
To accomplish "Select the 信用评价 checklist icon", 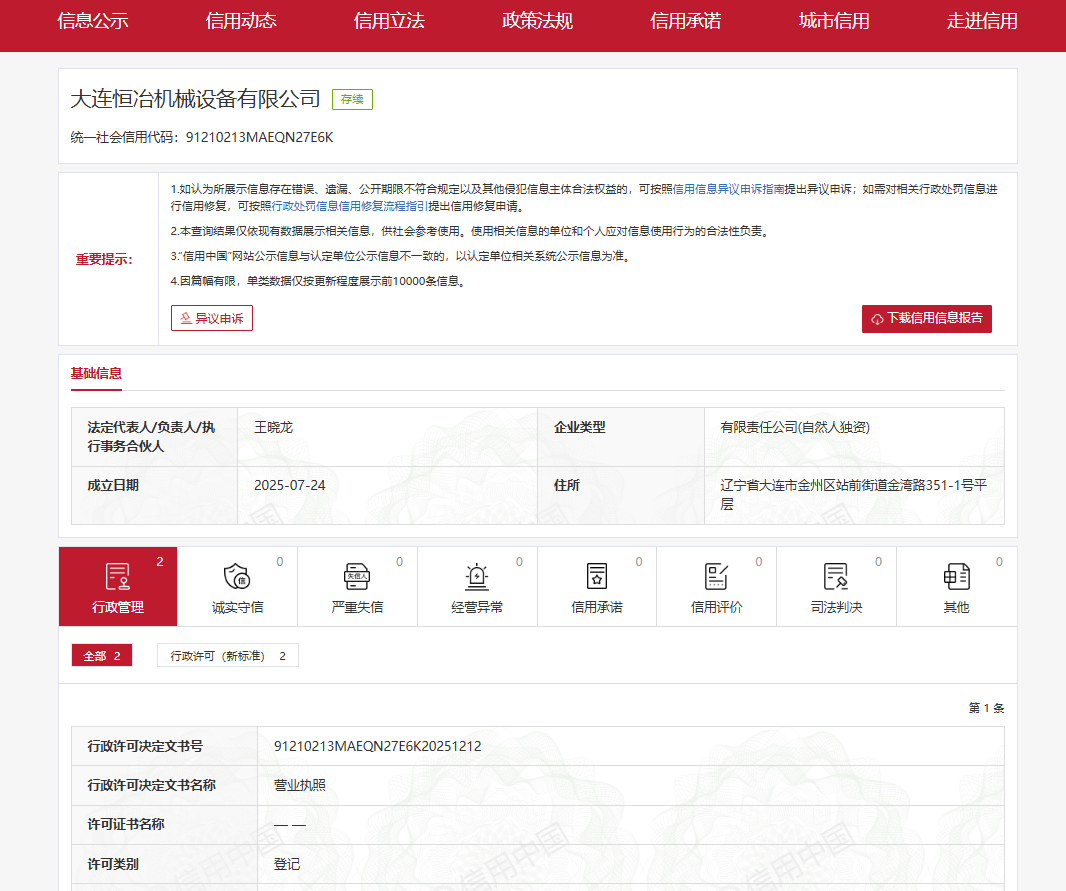I will pyautogui.click(x=717, y=577).
